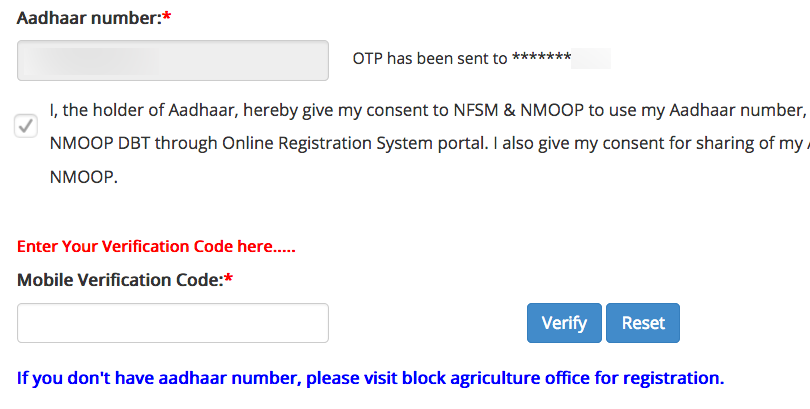Viewport: 810px width, 409px height.
Task: Click the masked asterisks of the phone number
Action: (541, 59)
